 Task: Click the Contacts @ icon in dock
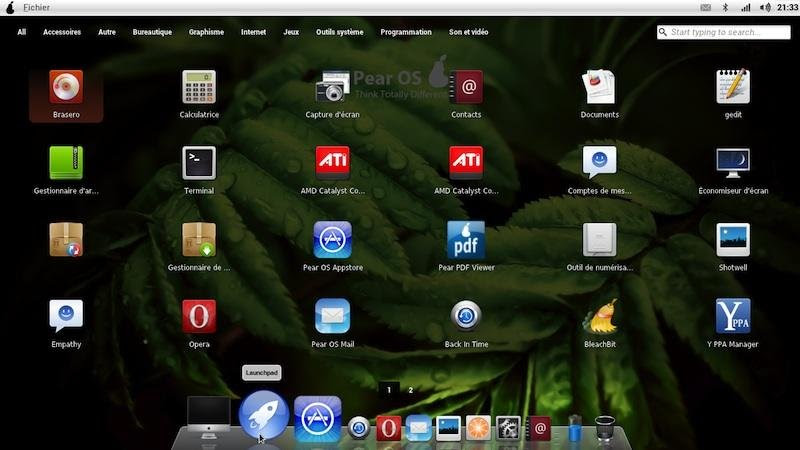538,428
